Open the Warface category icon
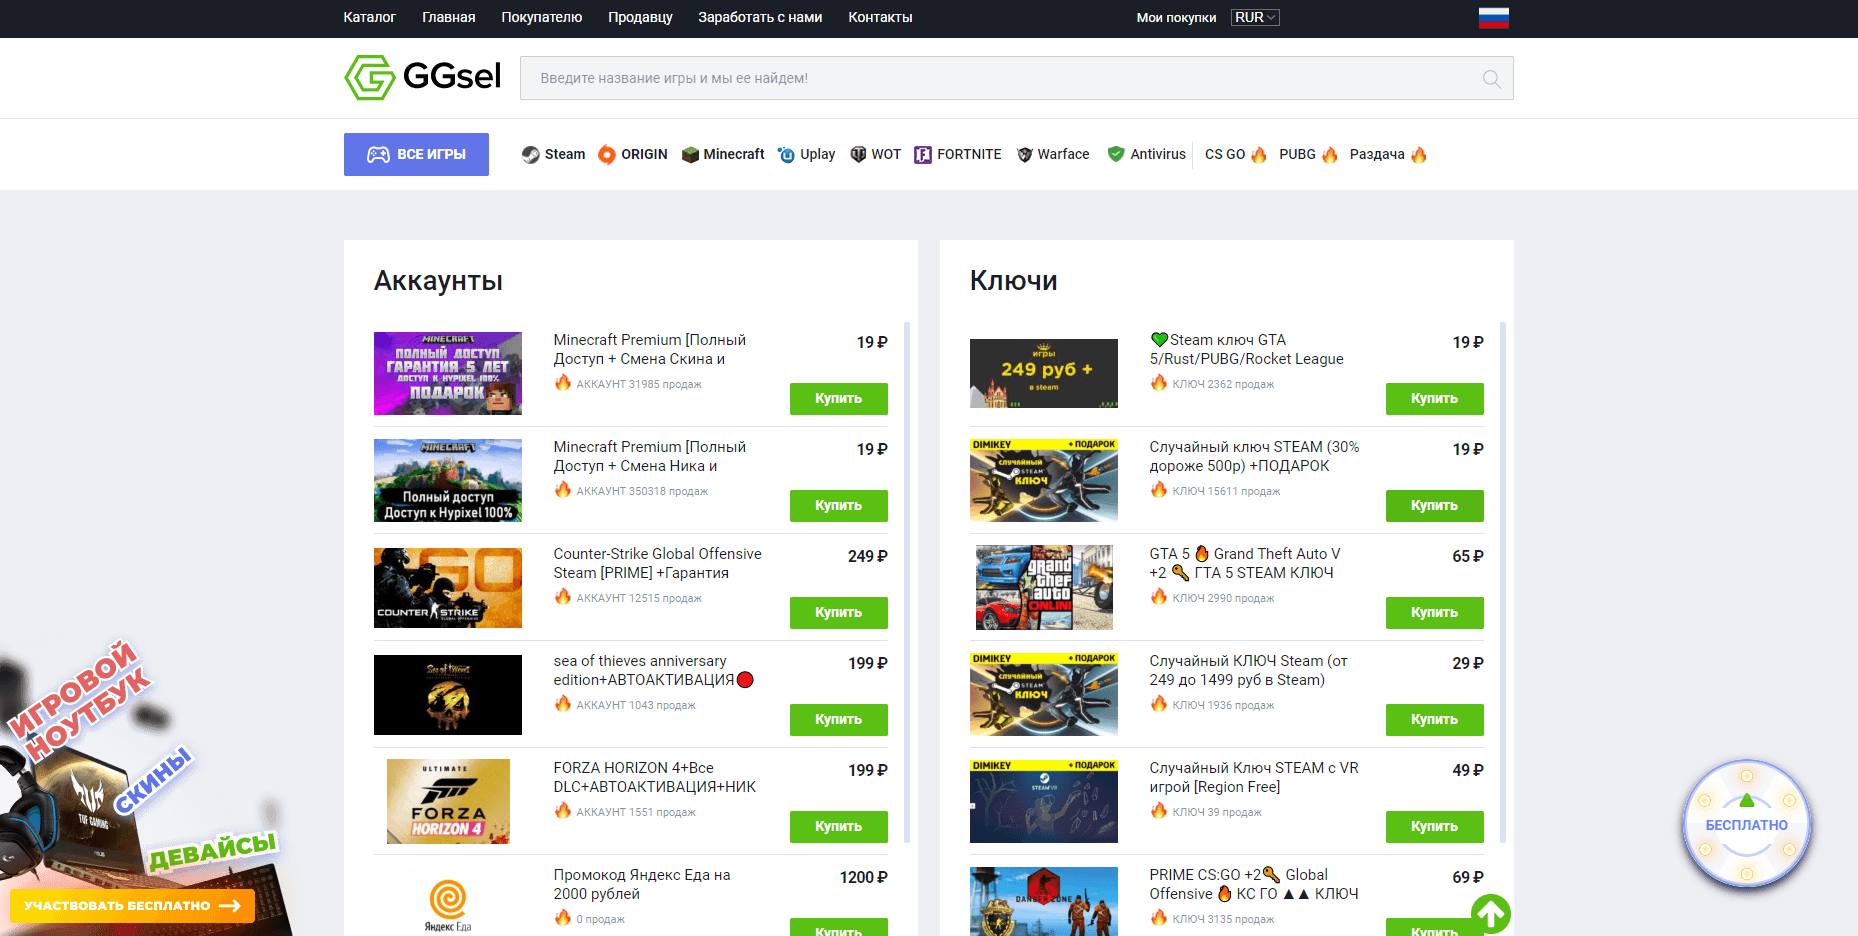This screenshot has width=1858, height=936. point(1023,154)
